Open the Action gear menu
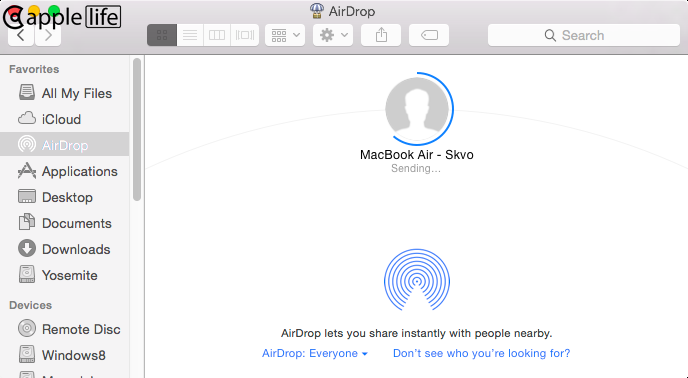This screenshot has width=688, height=378. 333,35
